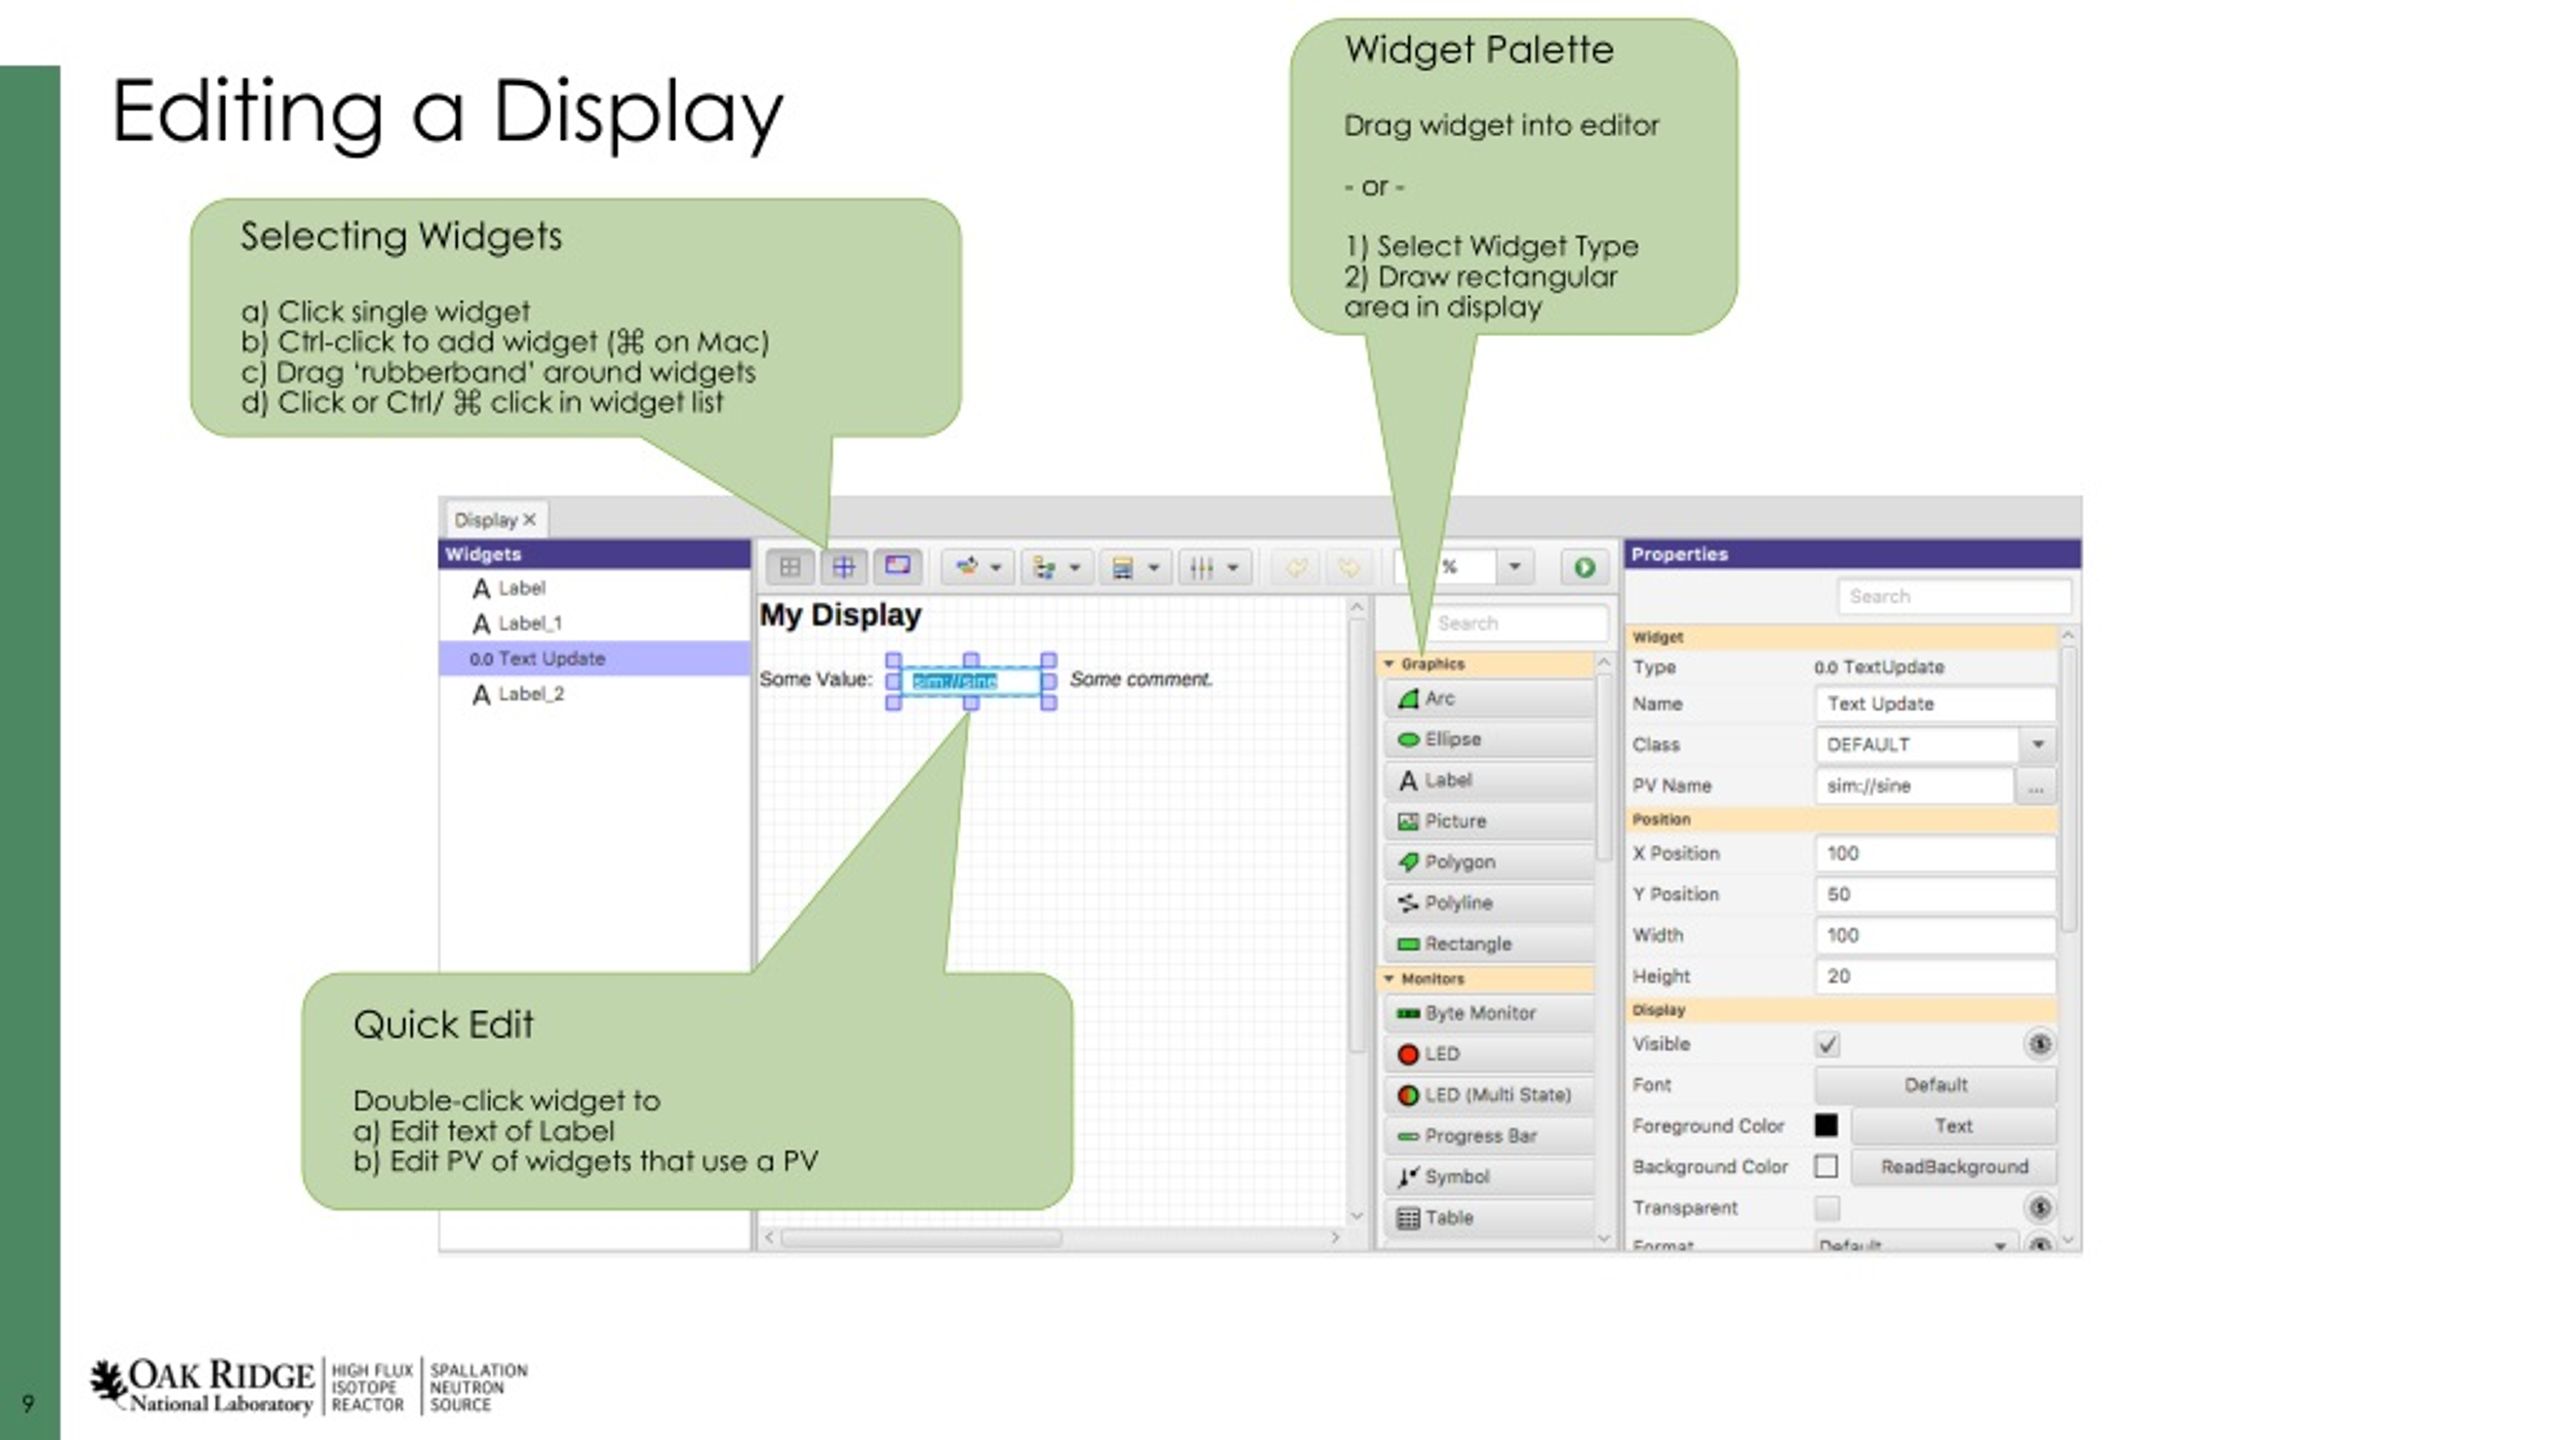The width and height of the screenshot is (2560, 1440).
Task: Close the Display tab
Action: pyautogui.click(x=530, y=520)
